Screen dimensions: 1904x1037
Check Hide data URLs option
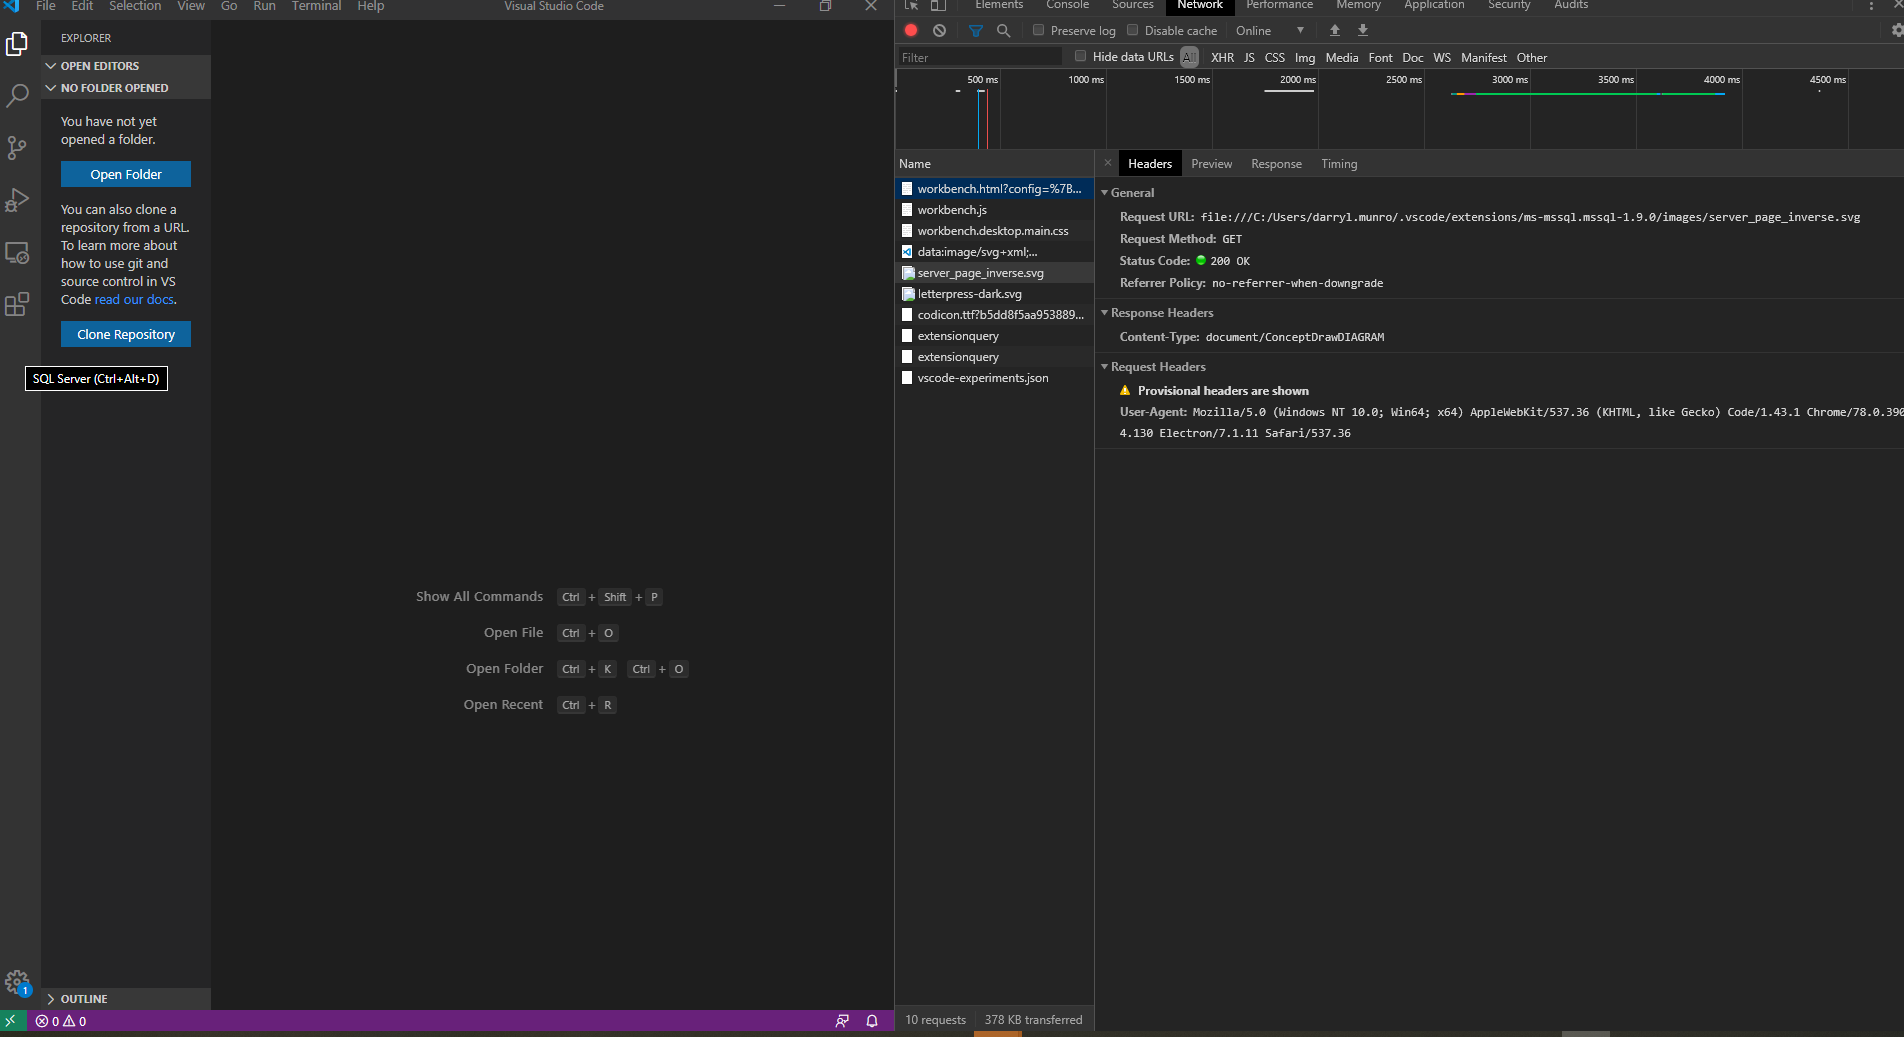pyautogui.click(x=1080, y=56)
